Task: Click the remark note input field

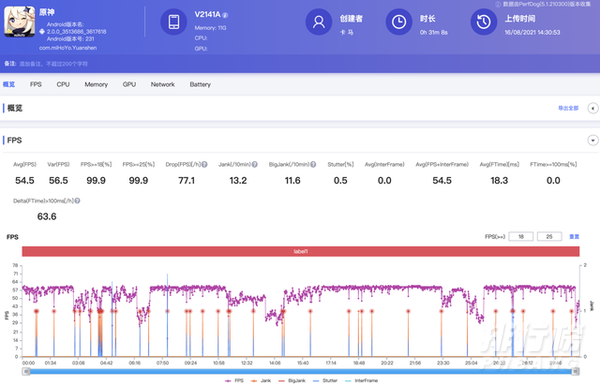Action: [54, 64]
